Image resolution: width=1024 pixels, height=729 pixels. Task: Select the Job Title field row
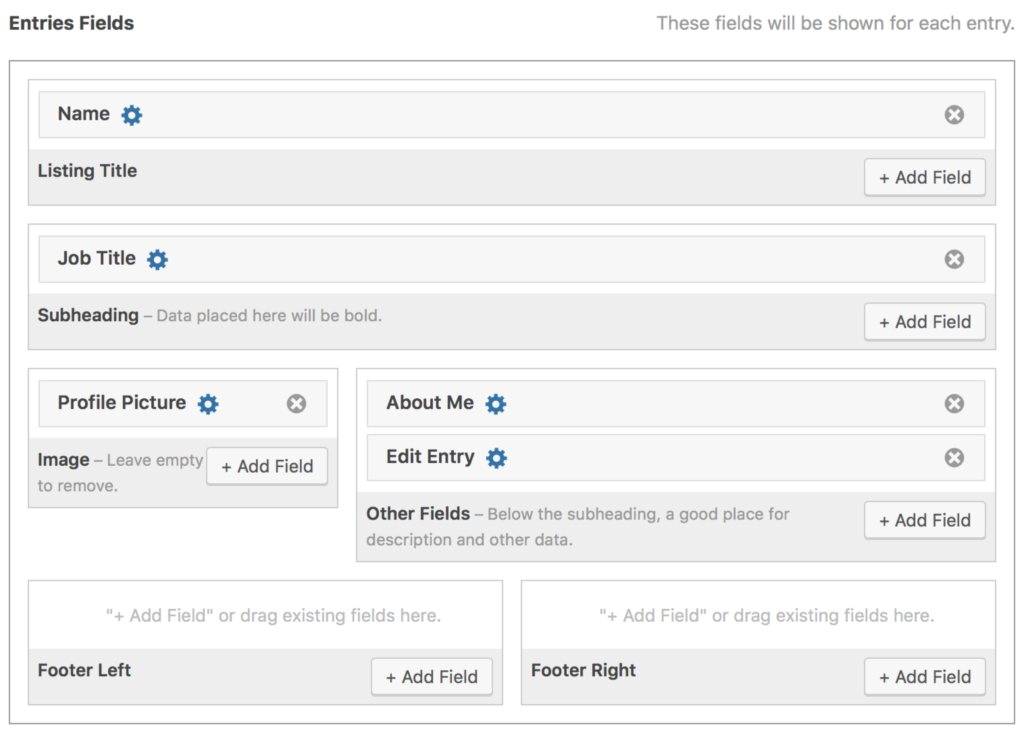tap(511, 259)
